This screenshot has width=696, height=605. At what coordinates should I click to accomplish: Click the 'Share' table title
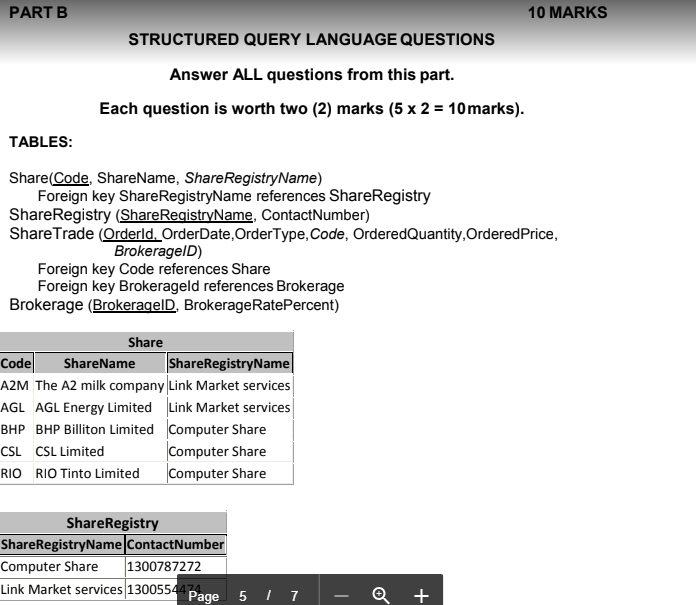[x=146, y=342]
